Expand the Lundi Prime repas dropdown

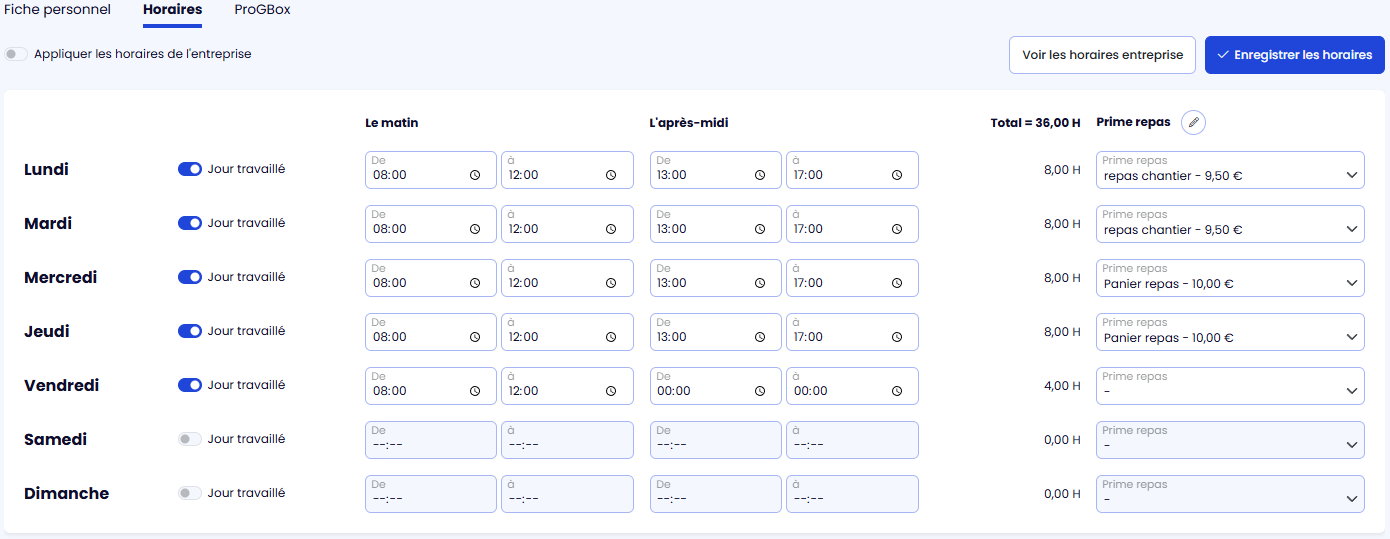tap(1230, 170)
